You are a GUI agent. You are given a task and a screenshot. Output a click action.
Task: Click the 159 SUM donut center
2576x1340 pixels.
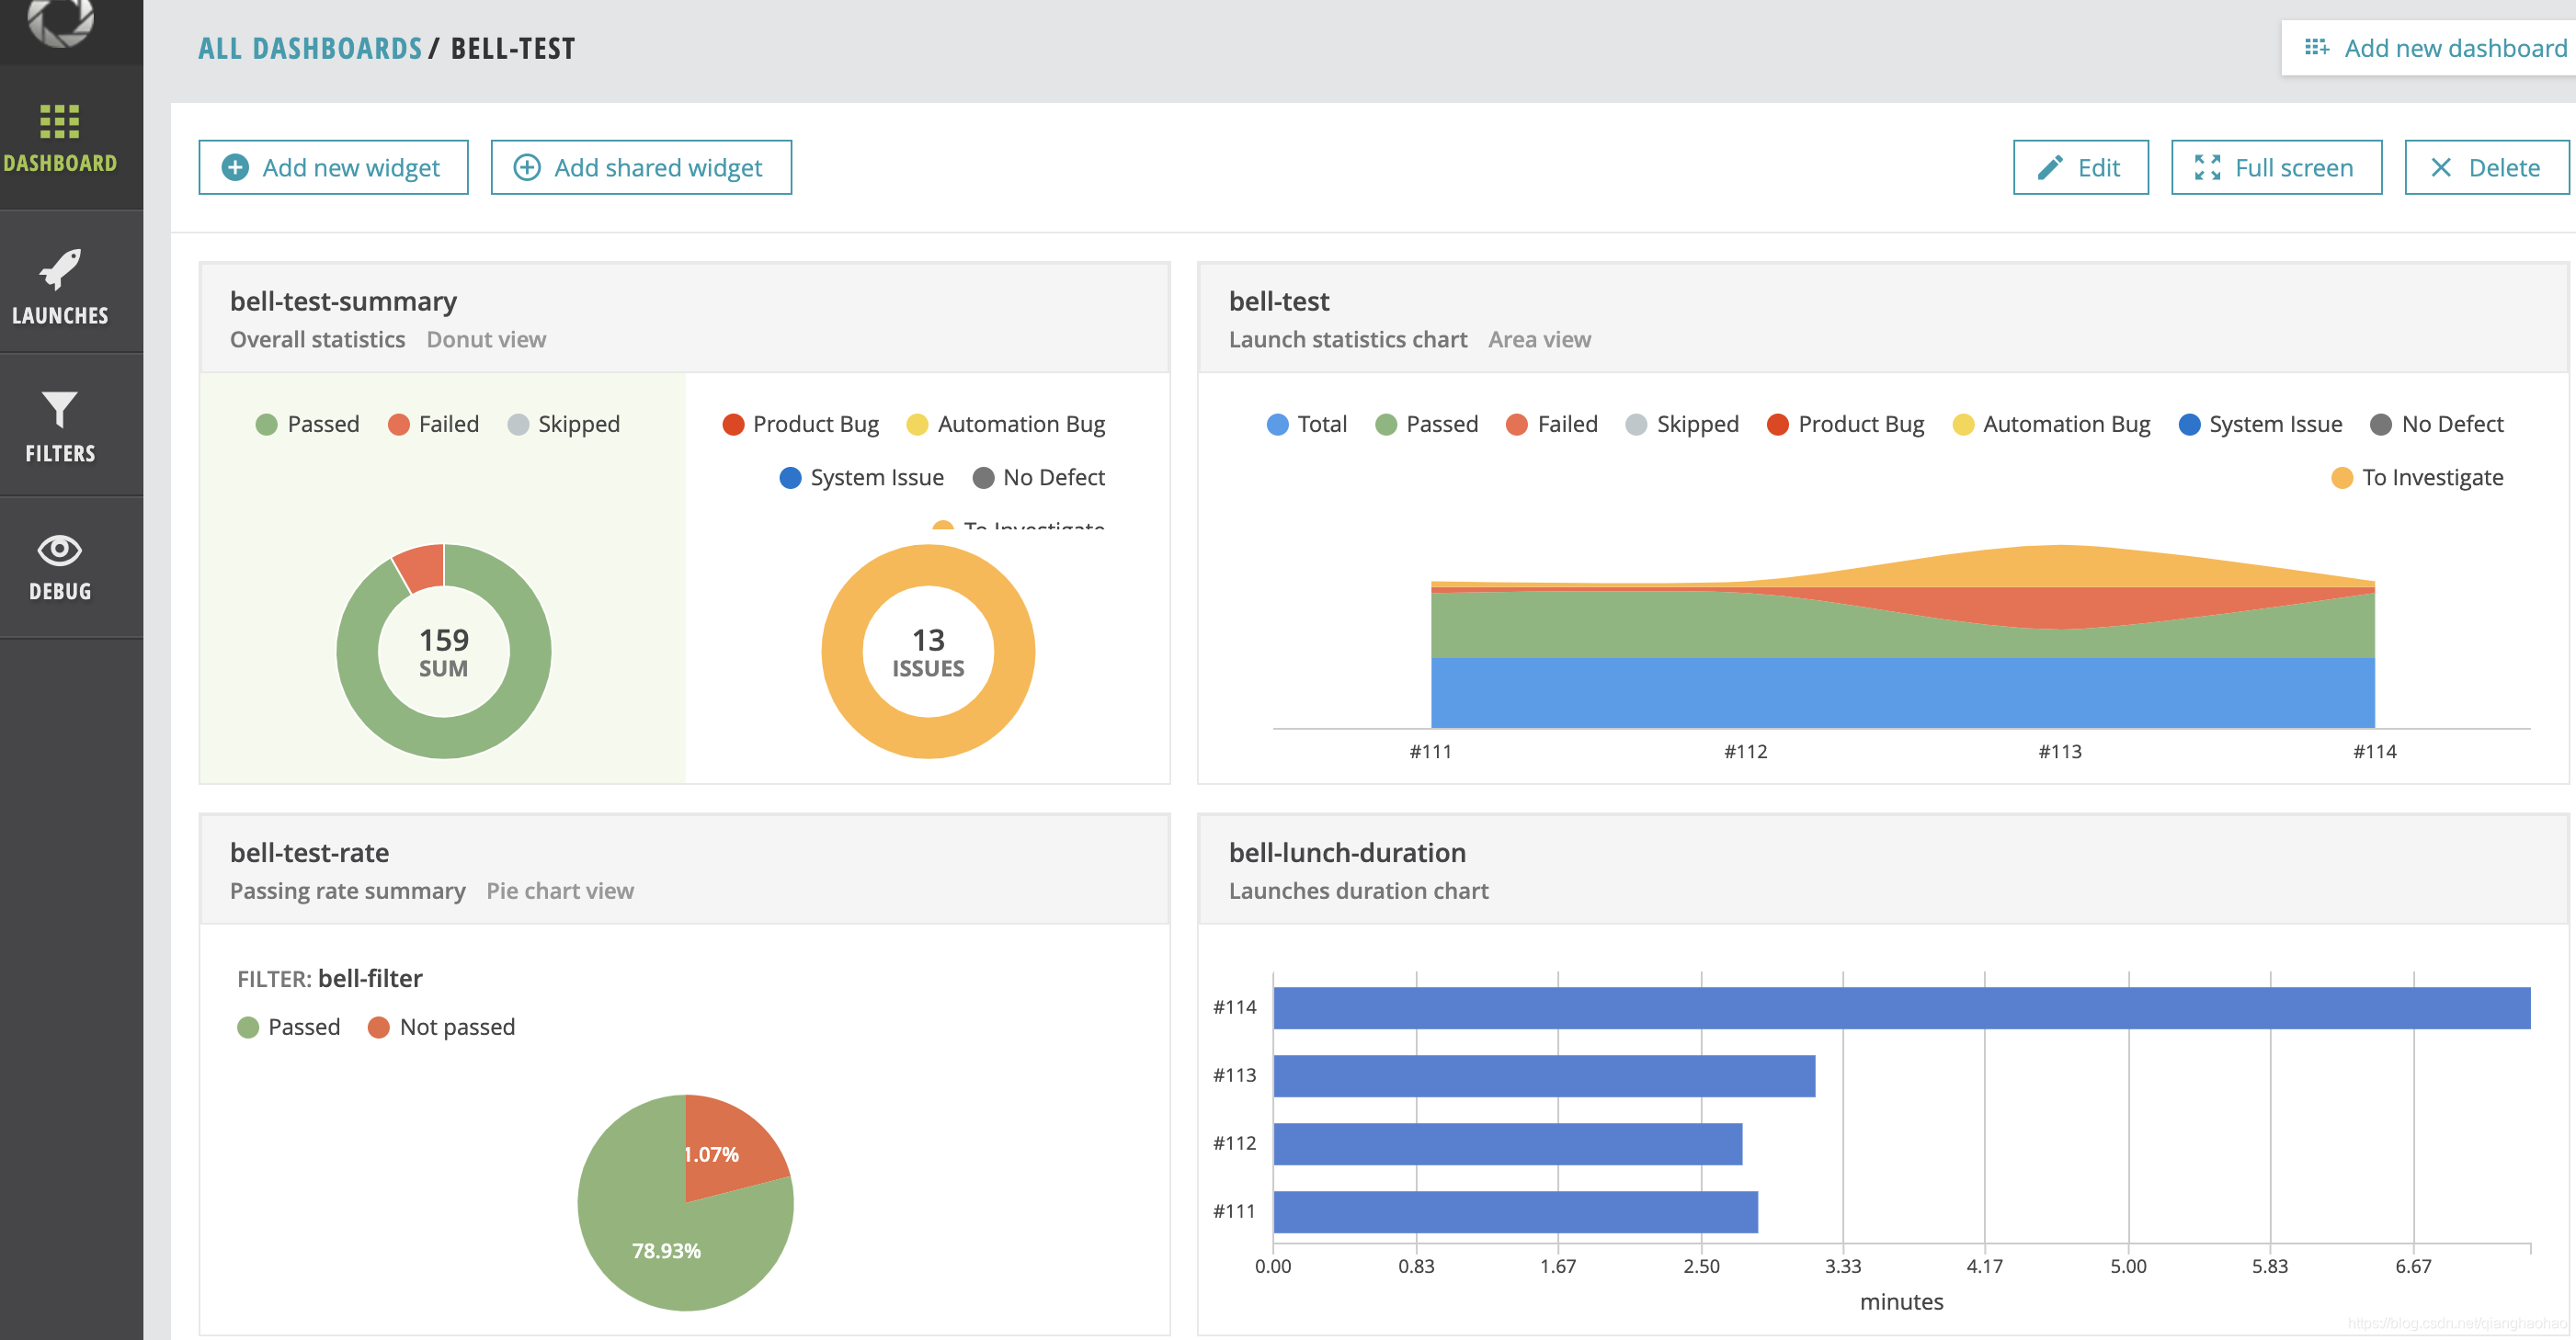tap(443, 652)
